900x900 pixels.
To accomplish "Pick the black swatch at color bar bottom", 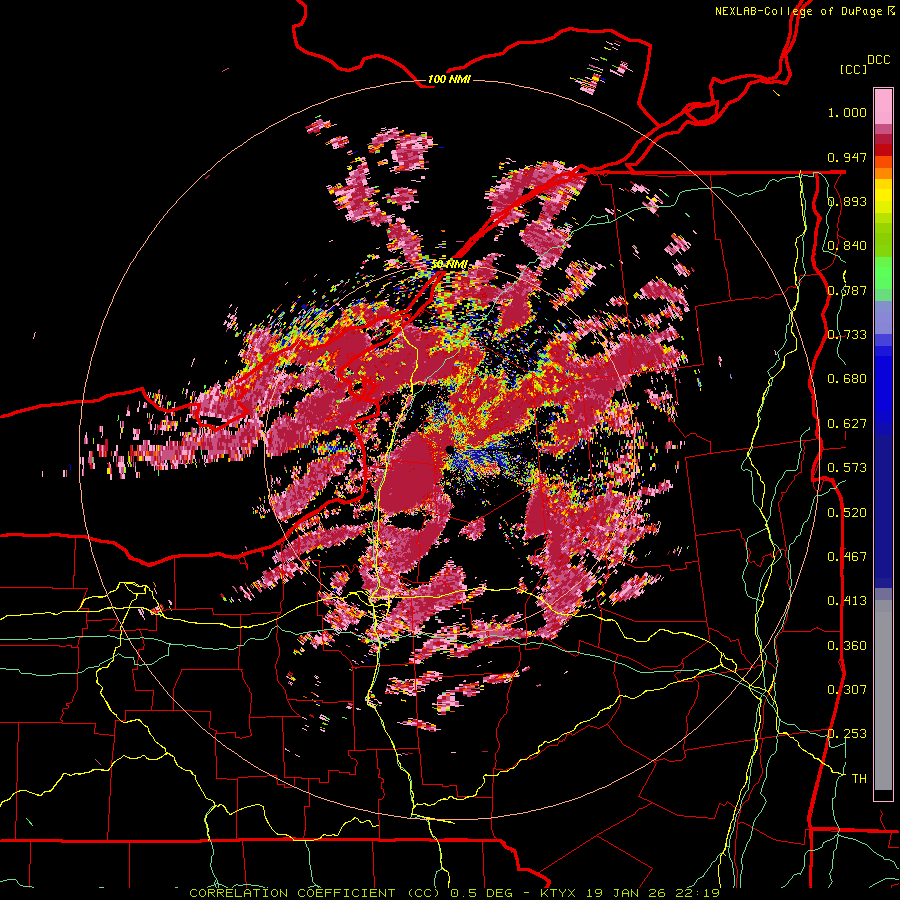I will 883,796.
